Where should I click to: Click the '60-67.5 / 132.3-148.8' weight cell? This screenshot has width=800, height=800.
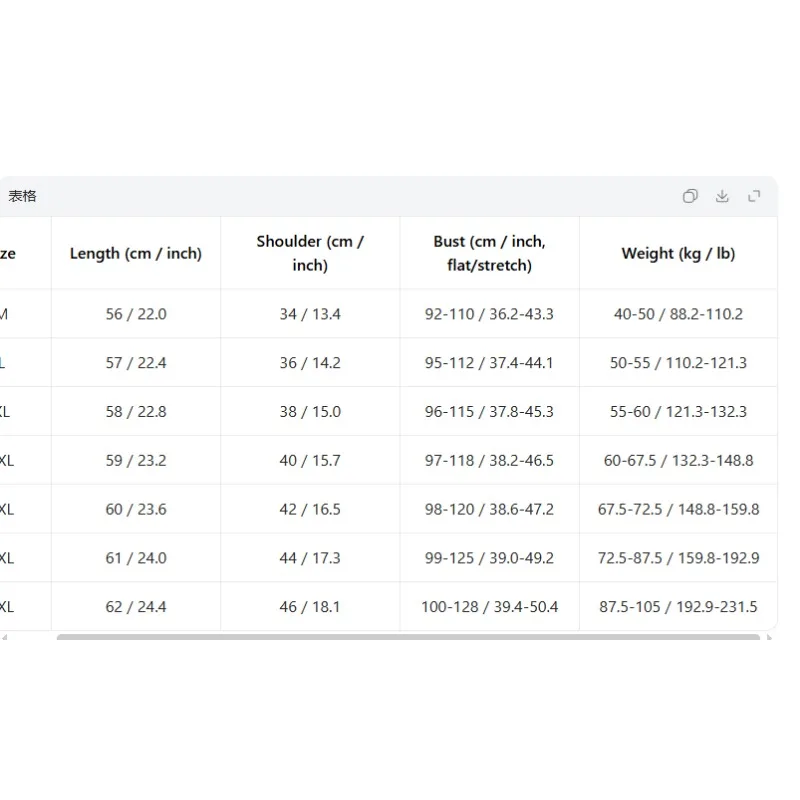(x=679, y=461)
